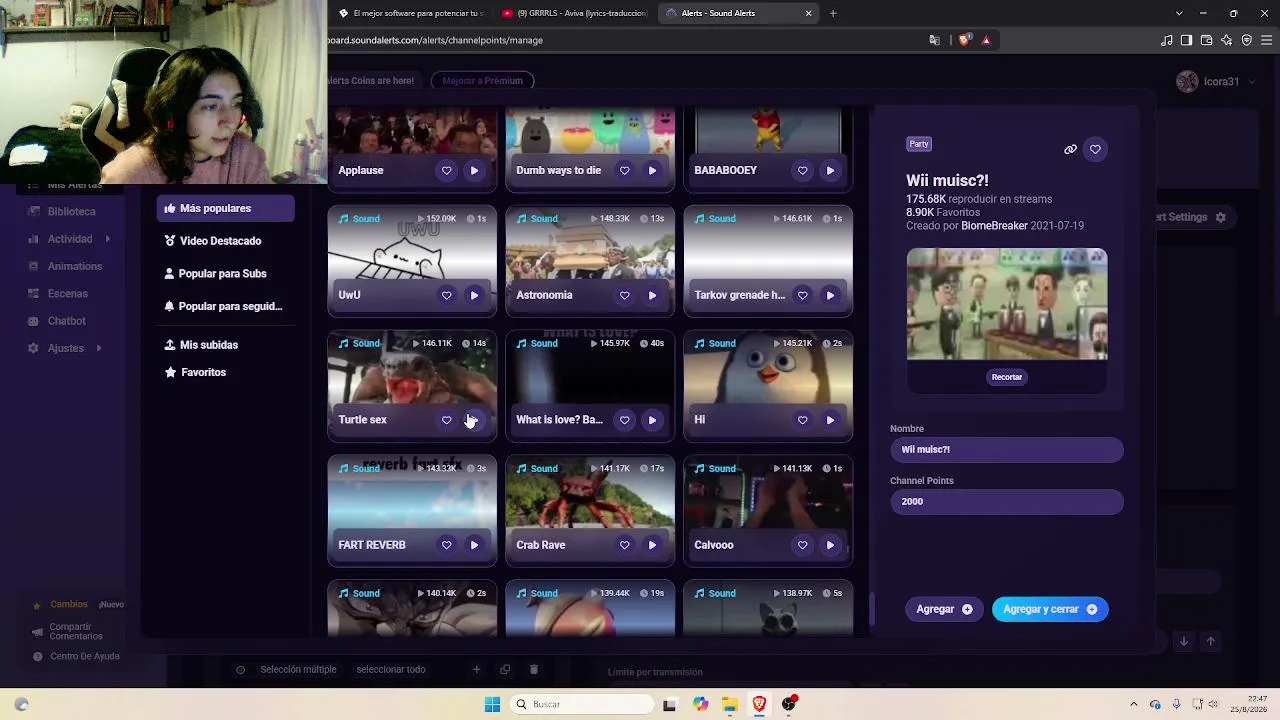1280x720 pixels.
Task: Open the Cambios changelog link
Action: click(69, 605)
